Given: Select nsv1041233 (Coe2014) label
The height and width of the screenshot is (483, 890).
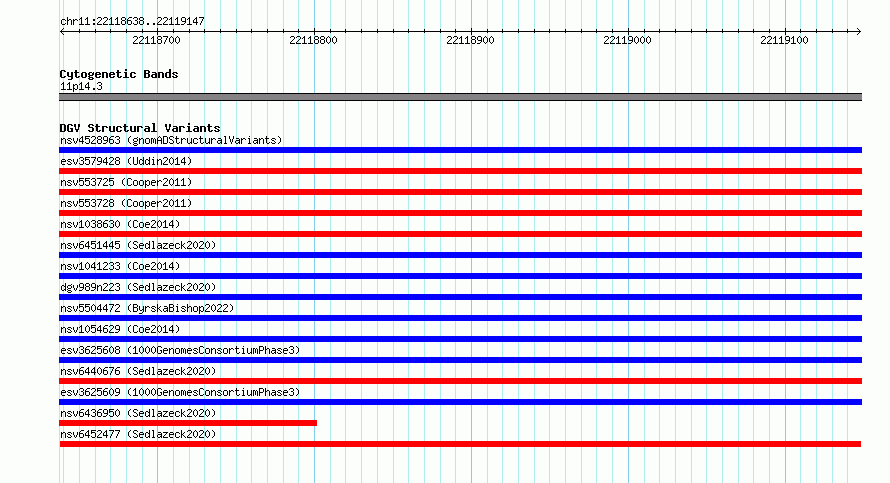Looking at the screenshot, I should [120, 266].
